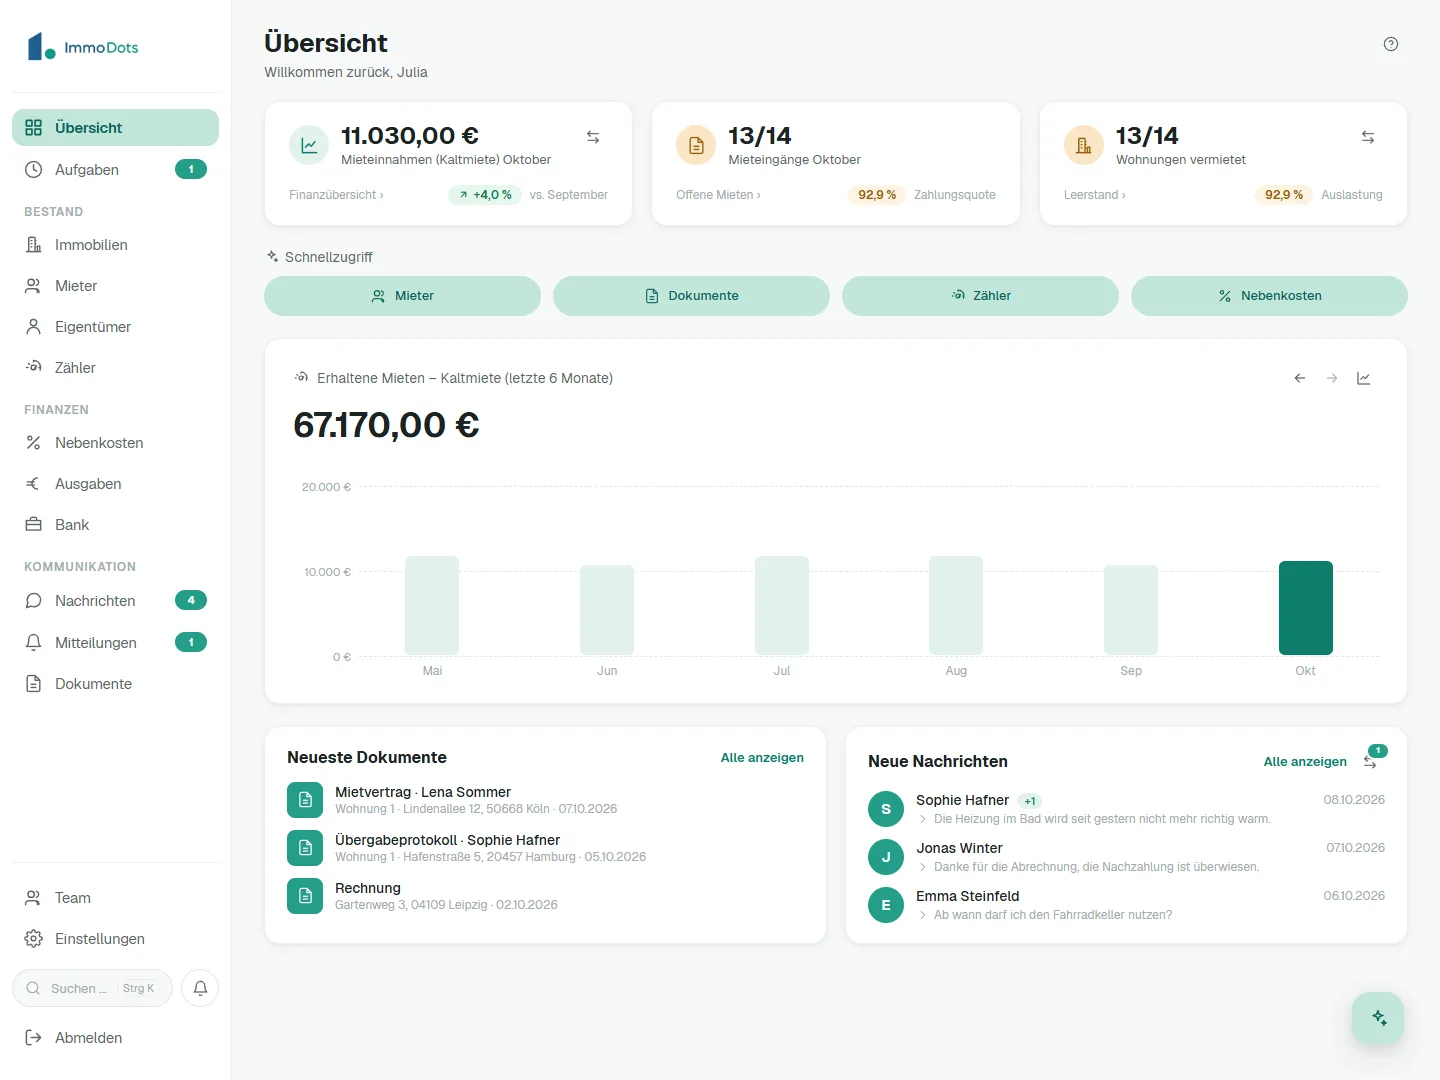
Task: Switch chart view with the line graph icon
Action: 1363,378
